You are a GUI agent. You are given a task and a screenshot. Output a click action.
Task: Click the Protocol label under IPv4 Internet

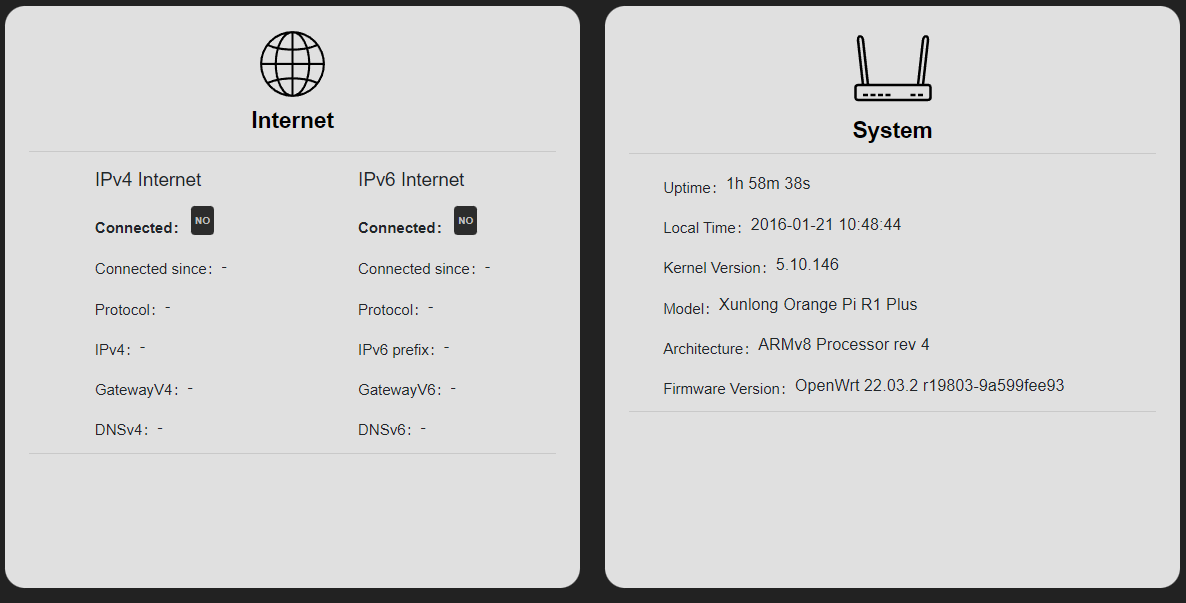click(x=126, y=309)
